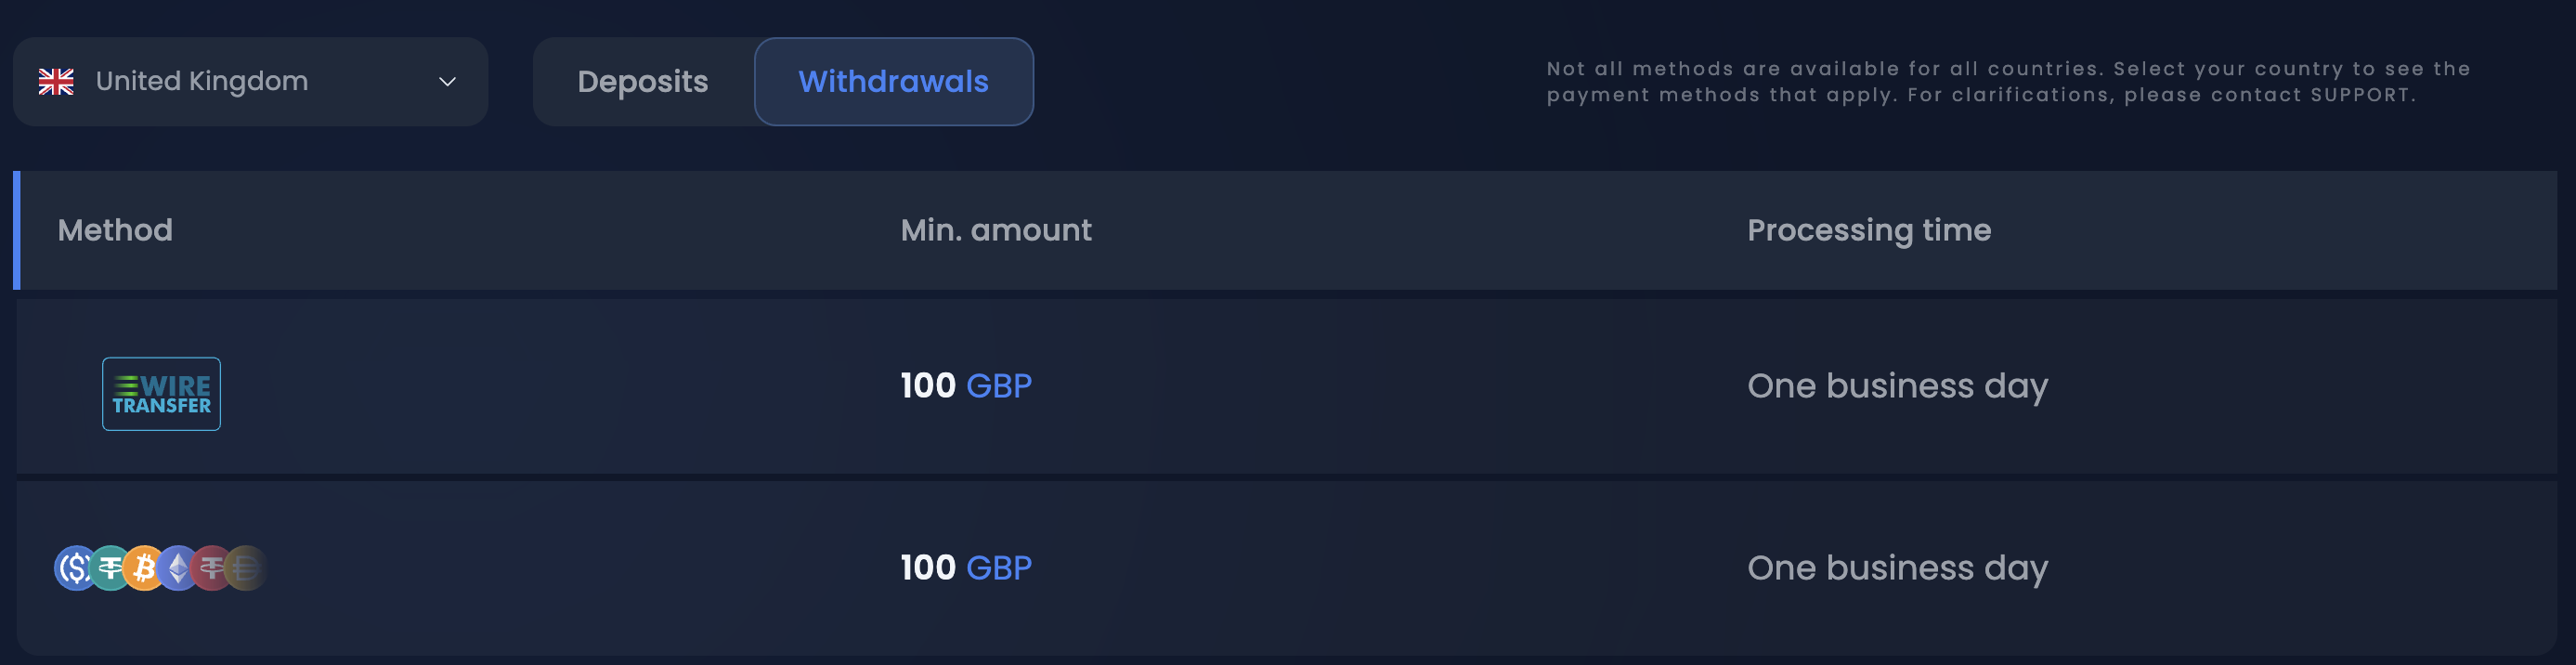Click the Method column header
Screen dimensions: 2576x665
click(x=114, y=230)
